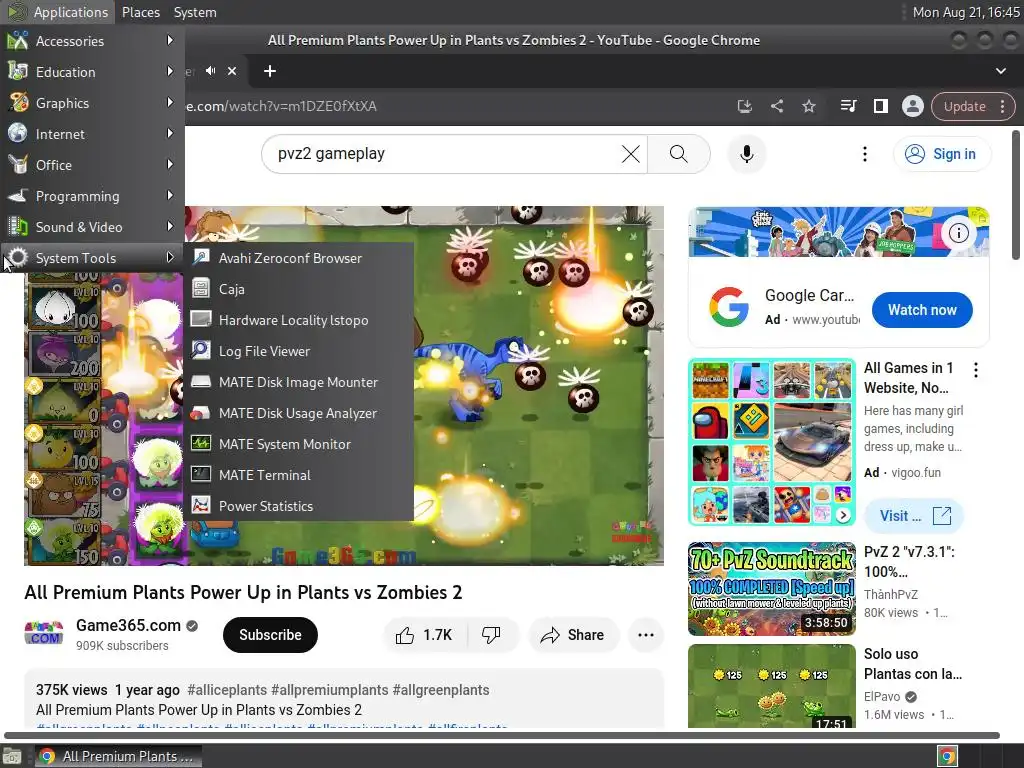Open PvZ Soundtrack video thumbnail

coord(771,588)
